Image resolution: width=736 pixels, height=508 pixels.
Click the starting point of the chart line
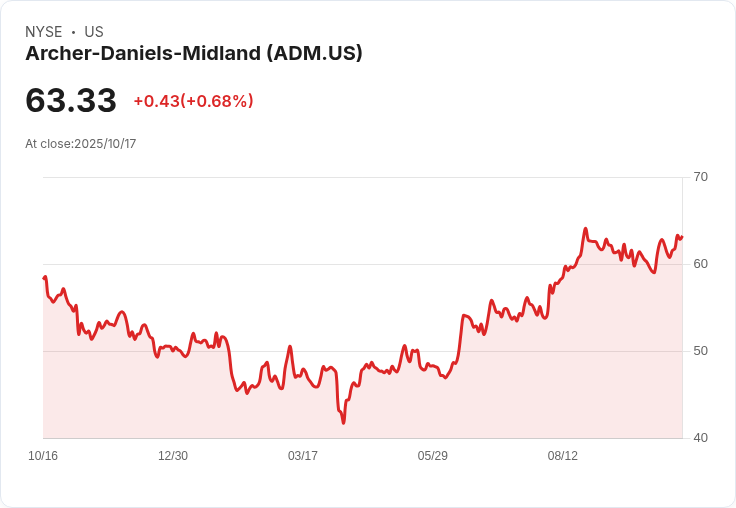(44, 278)
